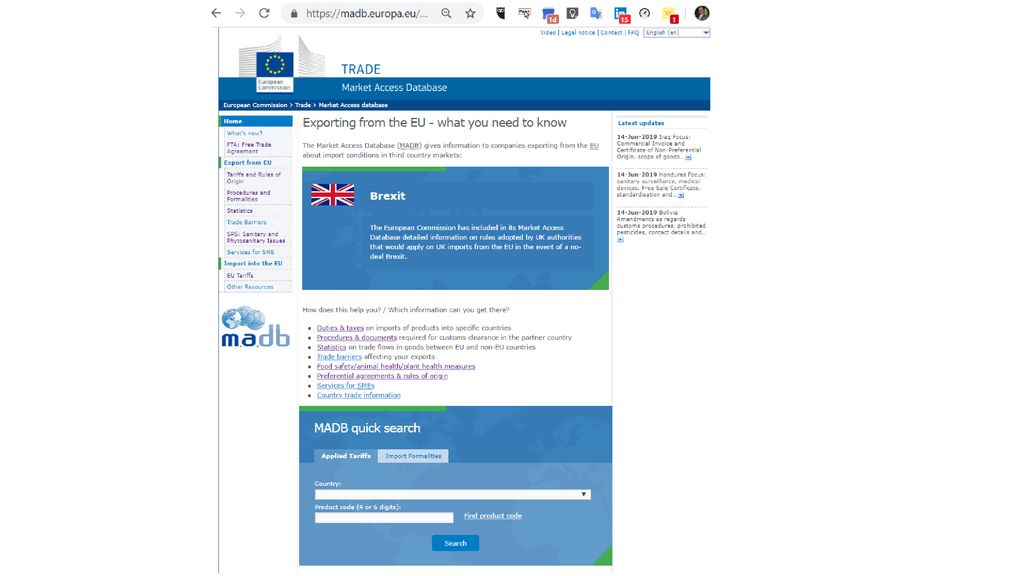Open the Bolivia update arrow icon
The image size is (1024, 576).
[x=620, y=240]
